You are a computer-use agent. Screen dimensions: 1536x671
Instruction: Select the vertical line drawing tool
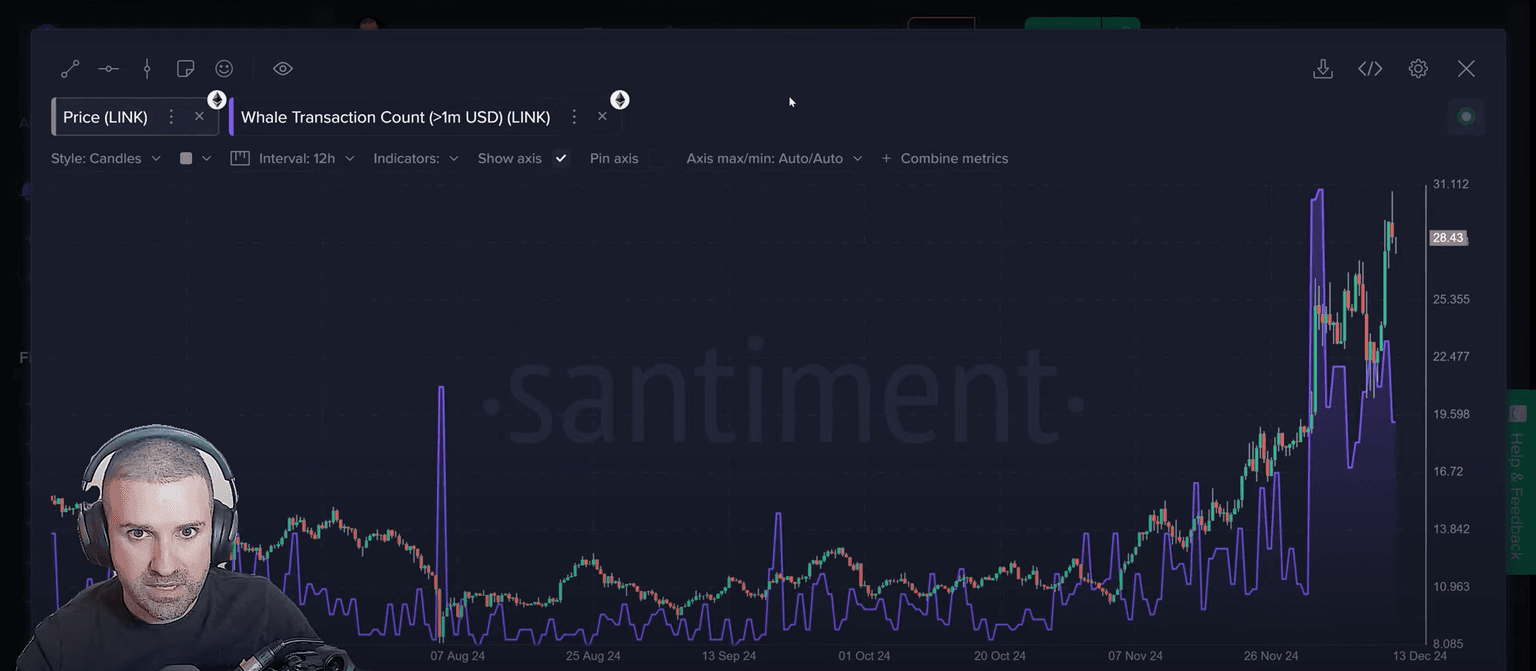point(147,69)
